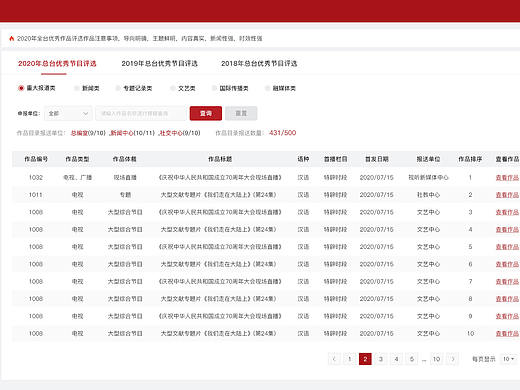
Task: Open the 每页显示 page size dropdown
Action: (x=509, y=359)
